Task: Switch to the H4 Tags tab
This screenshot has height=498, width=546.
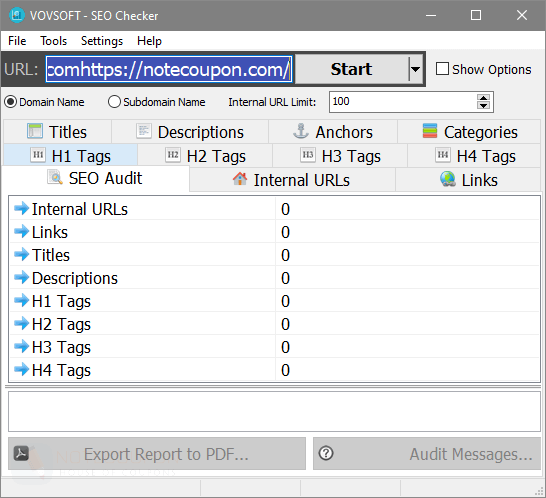Action: (474, 155)
